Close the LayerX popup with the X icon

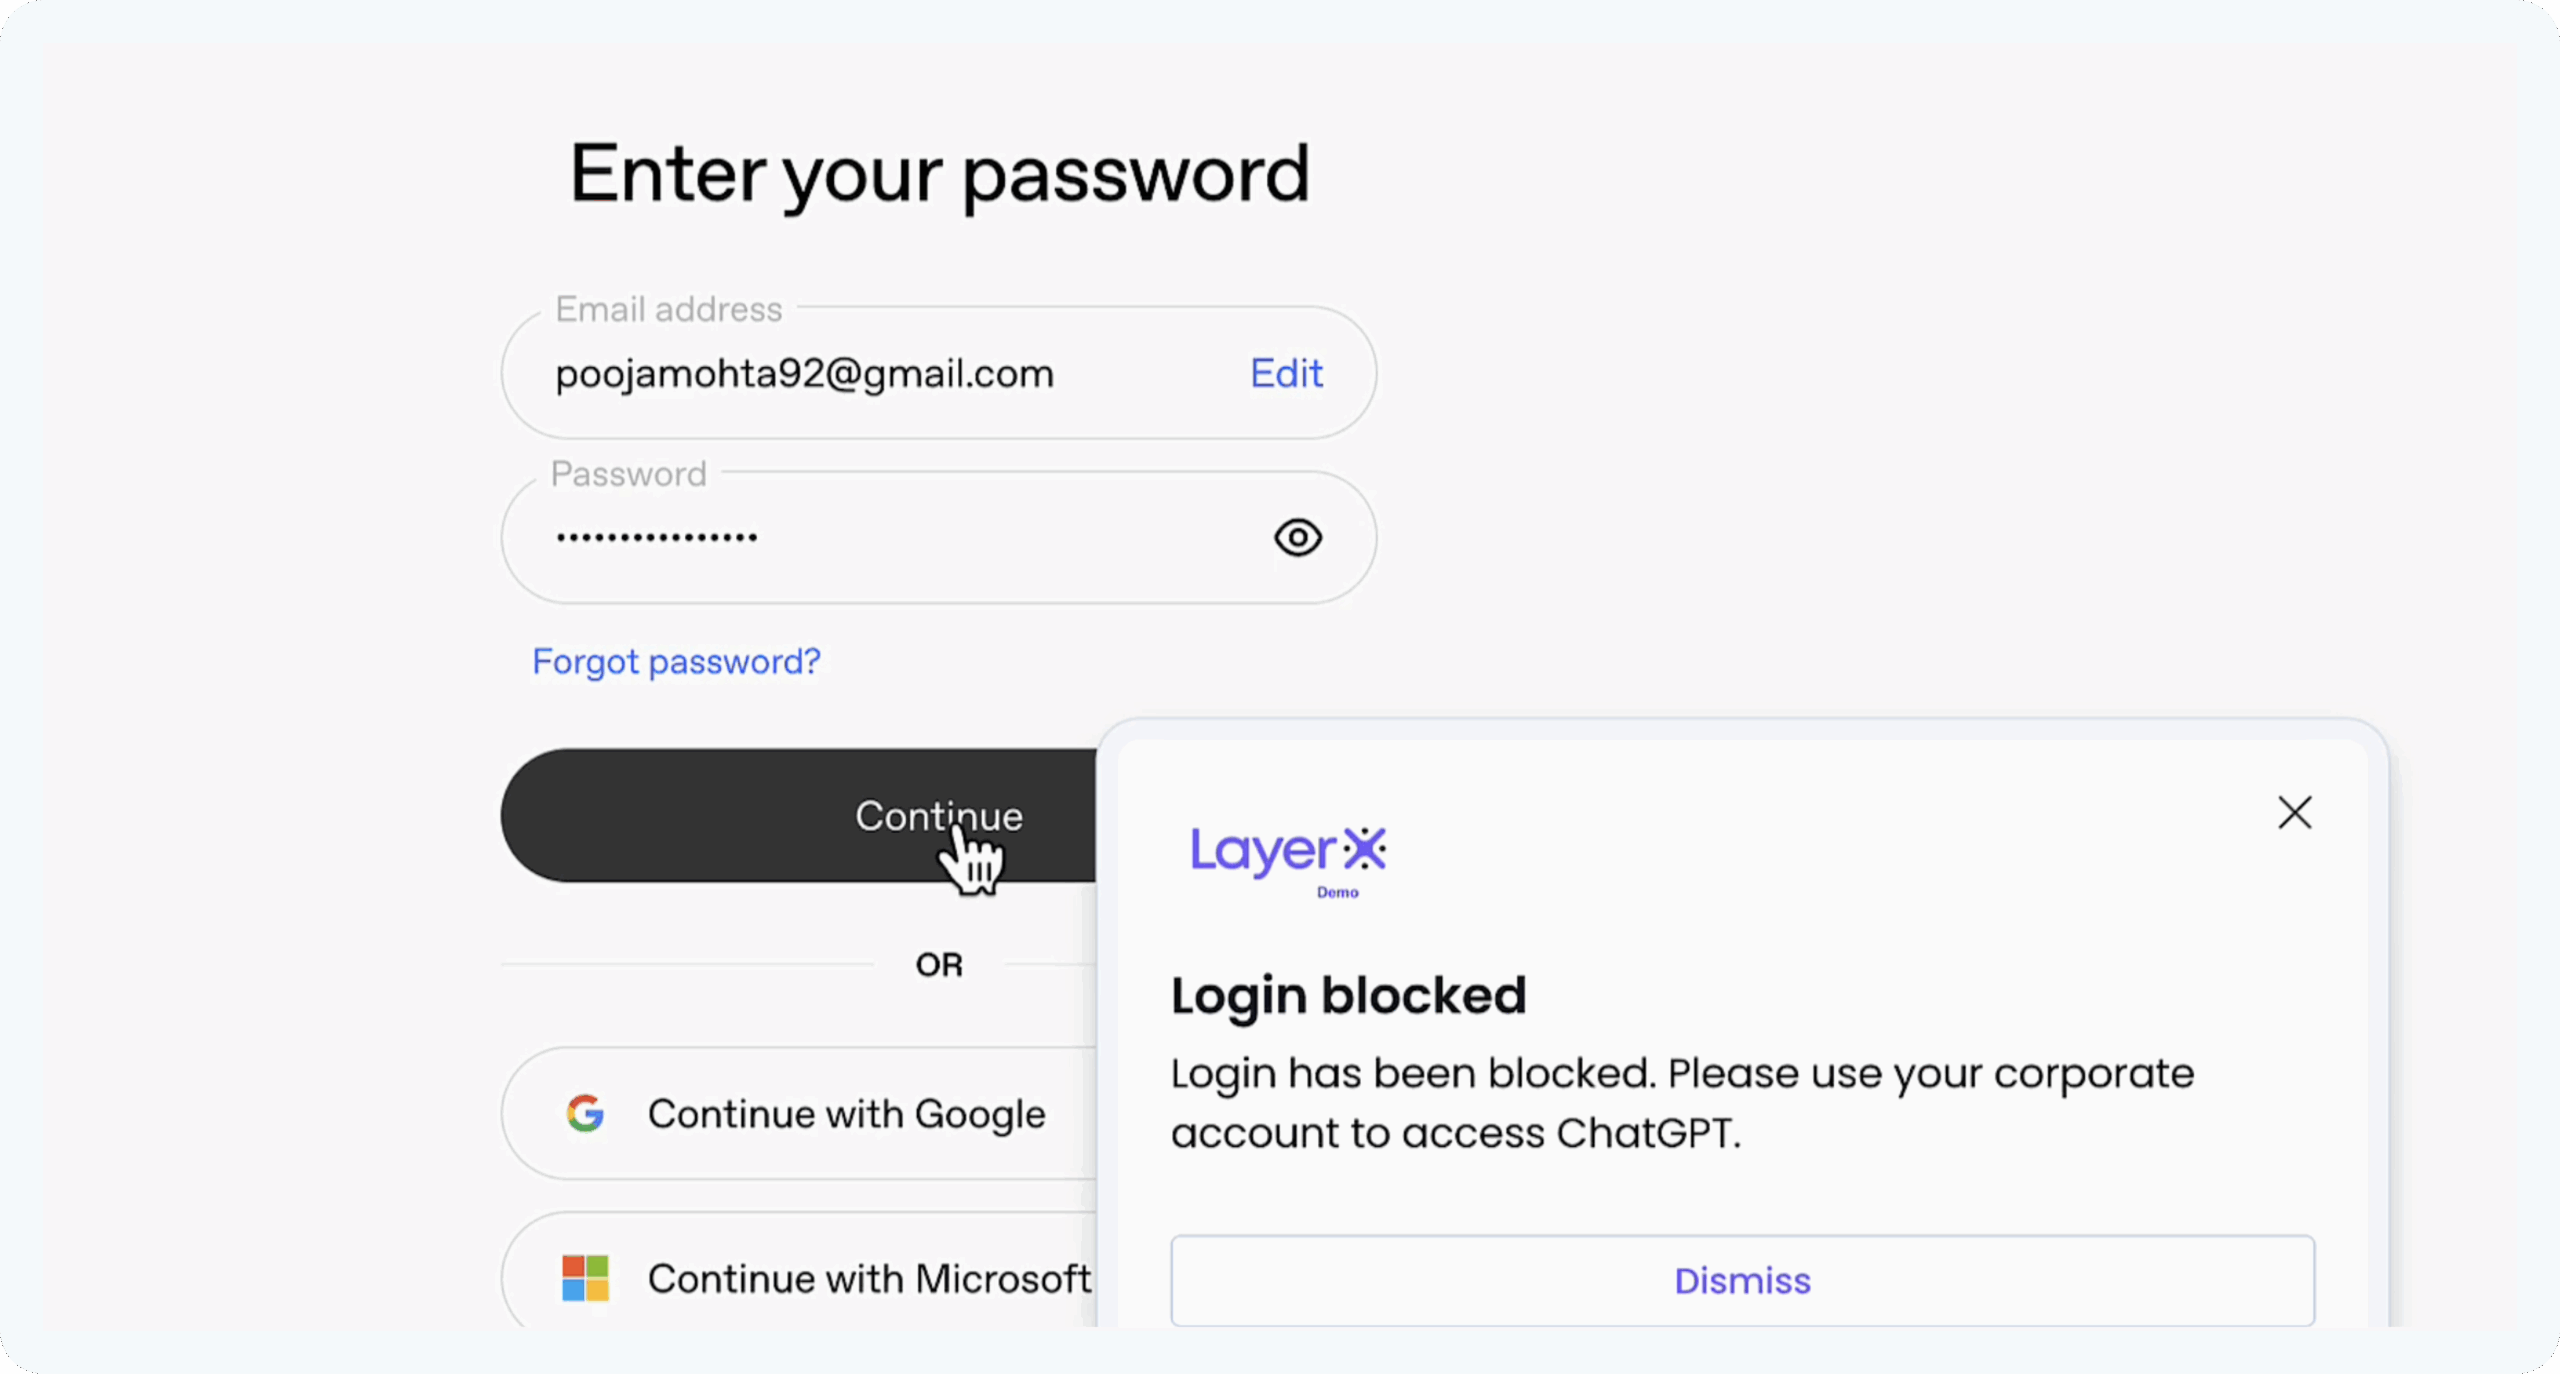(2295, 813)
